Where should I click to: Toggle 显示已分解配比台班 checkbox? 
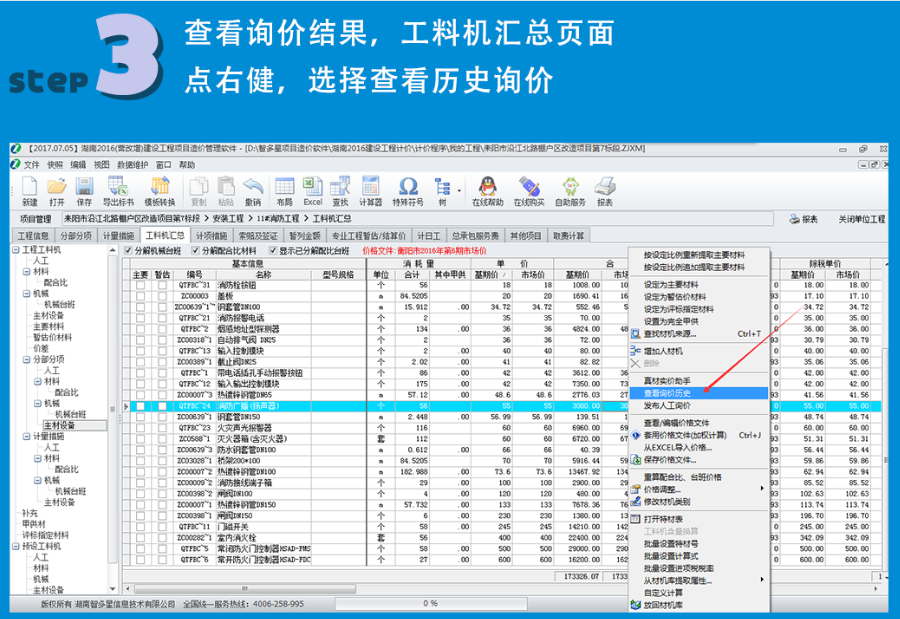(x=272, y=251)
